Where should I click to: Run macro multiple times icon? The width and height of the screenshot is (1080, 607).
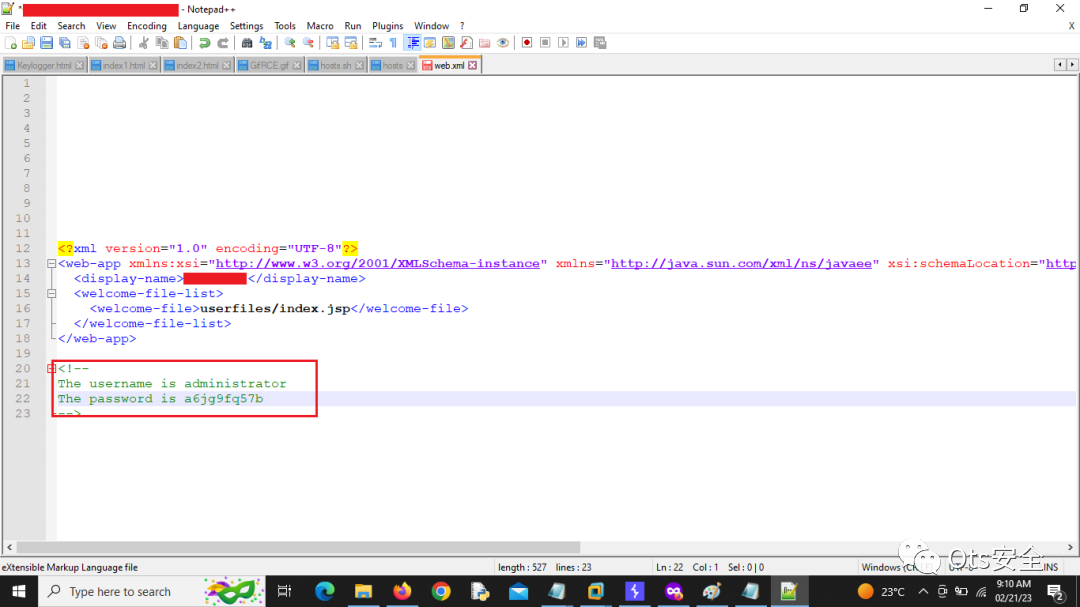pyautogui.click(x=581, y=43)
